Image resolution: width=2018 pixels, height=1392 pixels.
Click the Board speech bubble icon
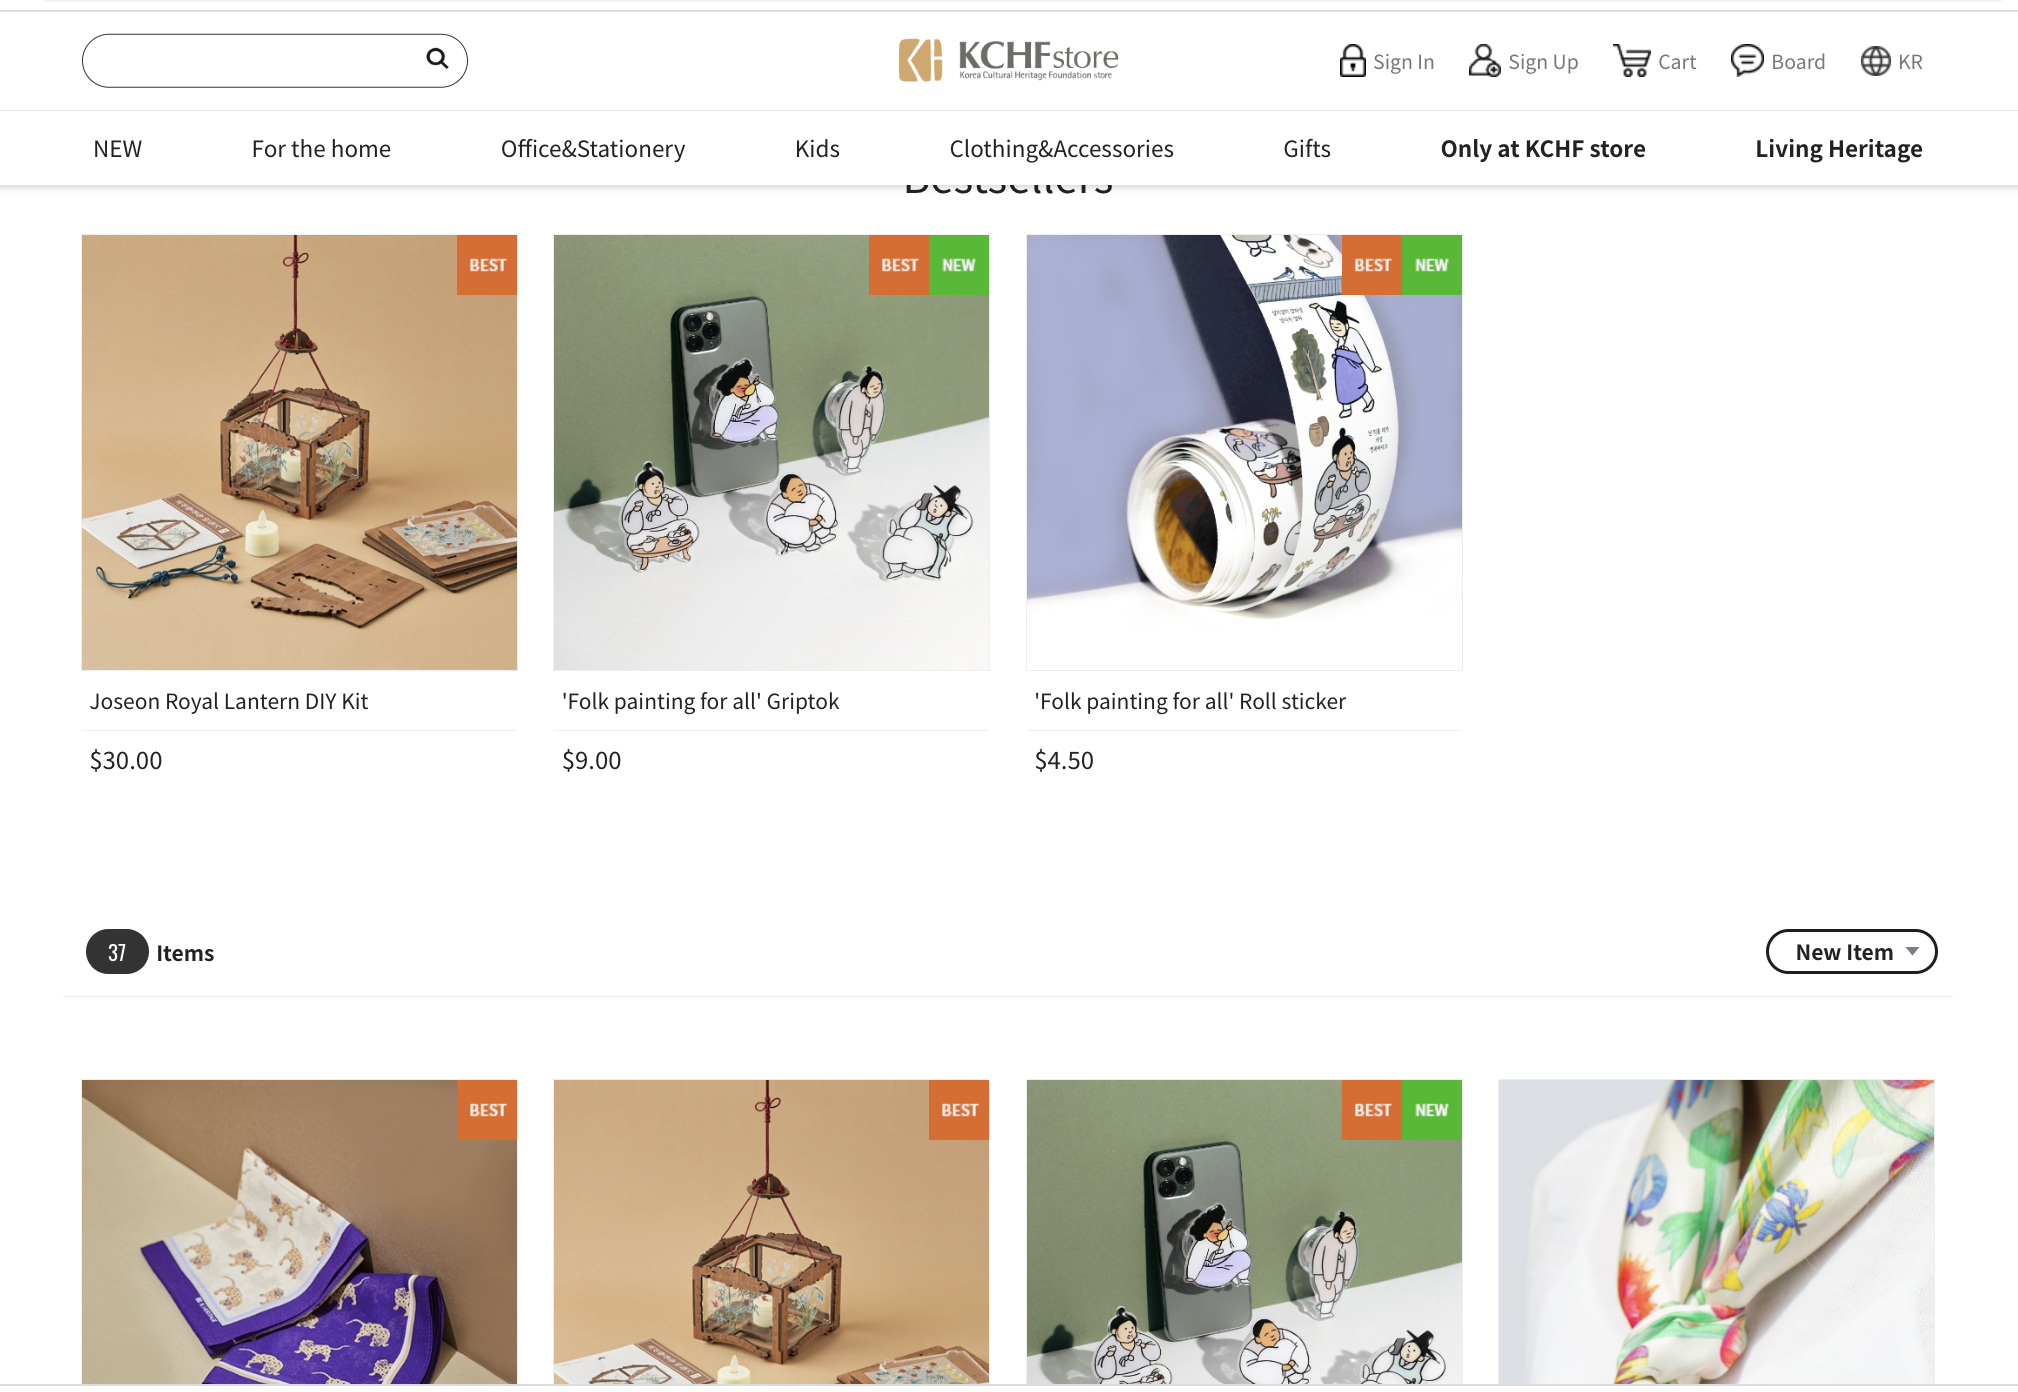1747,61
